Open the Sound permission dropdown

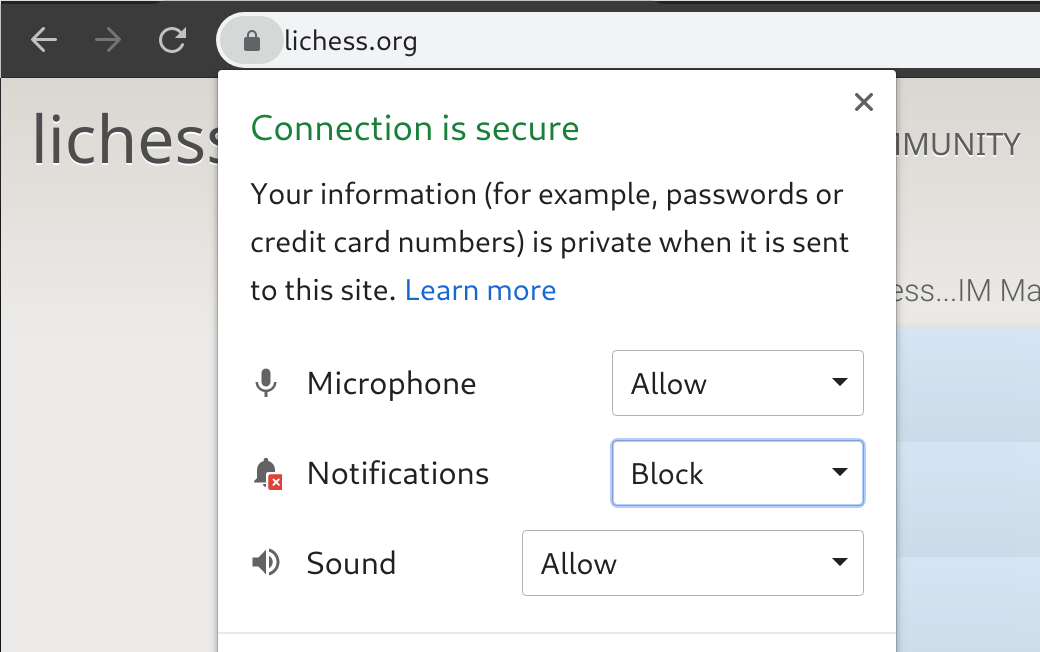click(x=692, y=563)
